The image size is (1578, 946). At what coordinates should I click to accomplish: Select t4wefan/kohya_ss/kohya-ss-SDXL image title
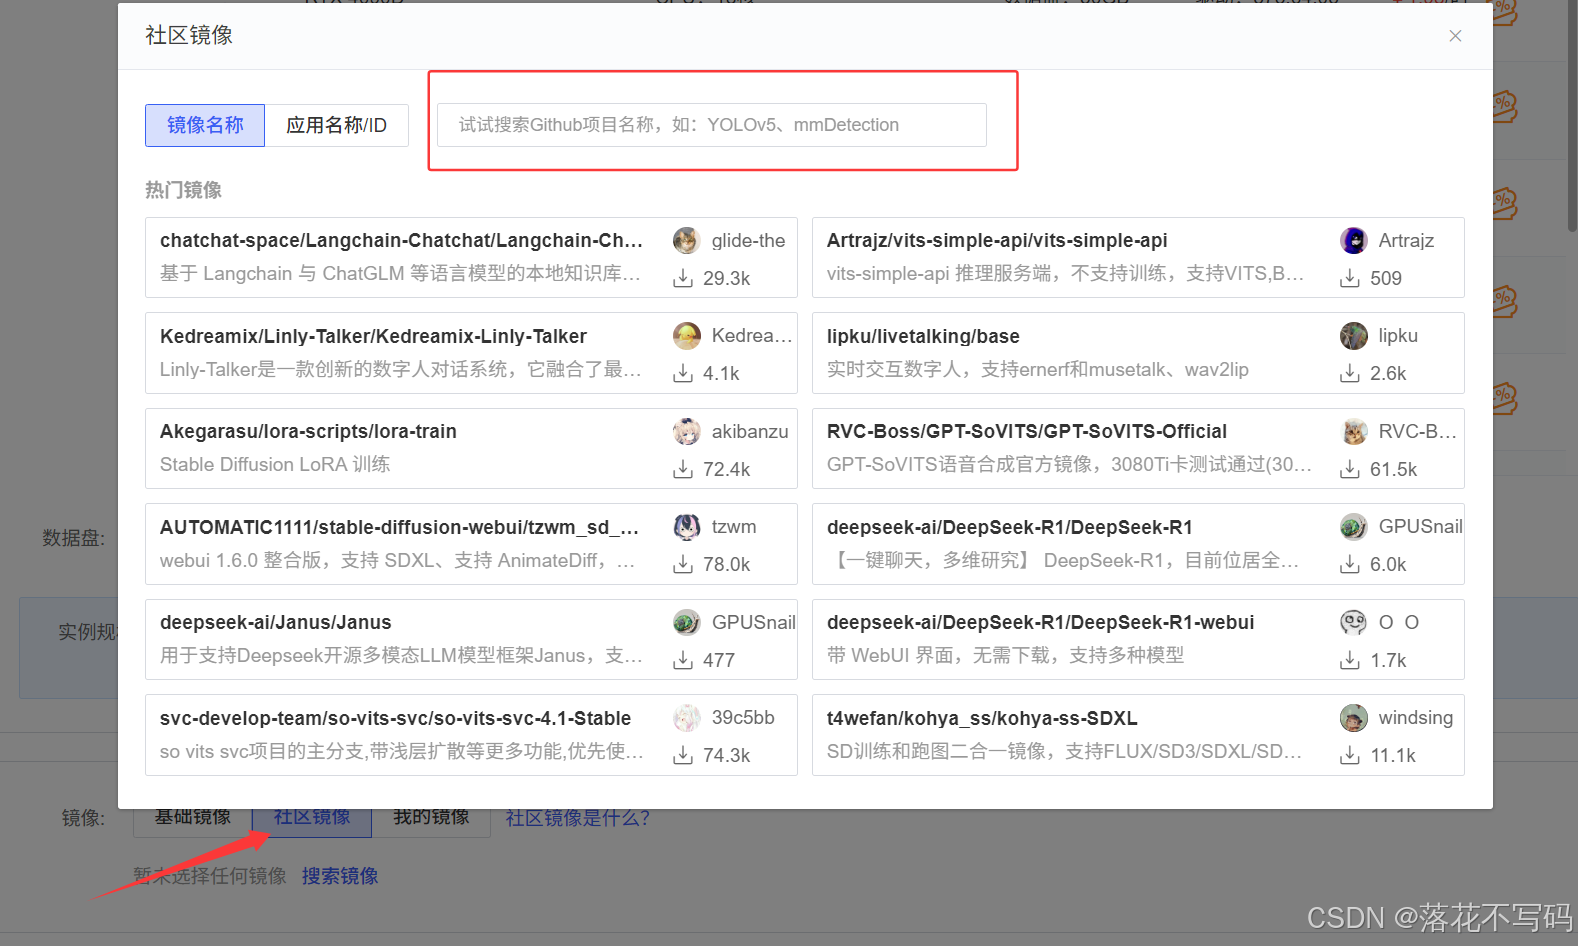point(982,718)
